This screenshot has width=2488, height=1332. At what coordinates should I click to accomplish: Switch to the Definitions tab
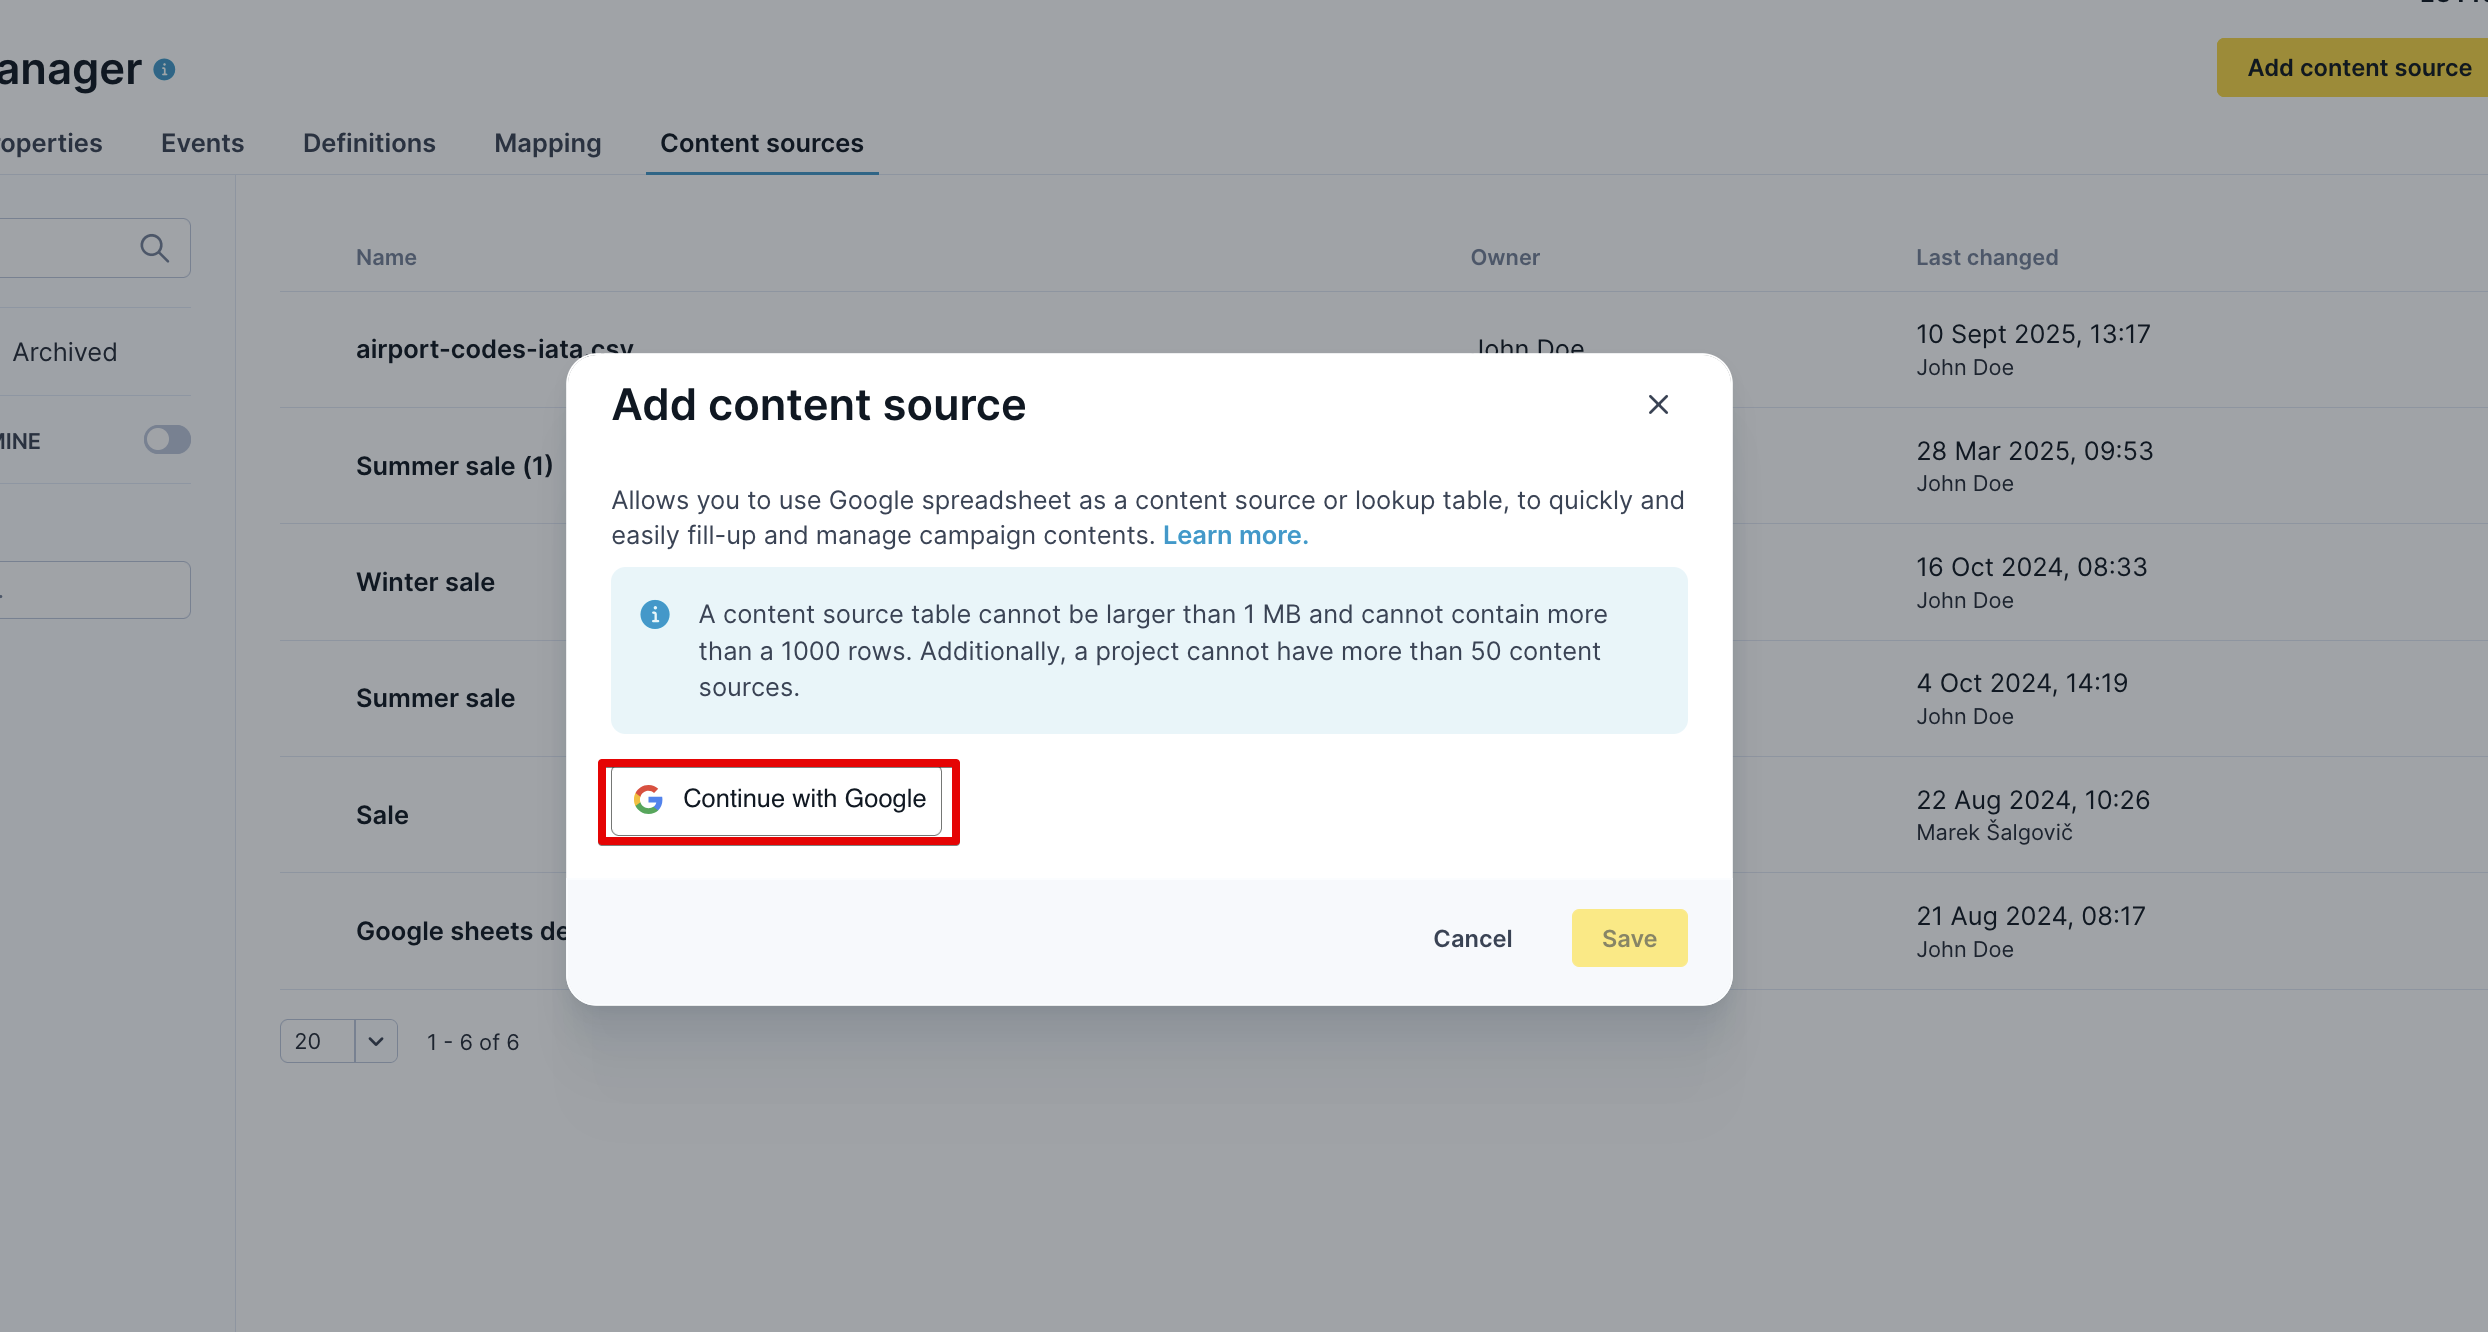pyautogui.click(x=369, y=143)
